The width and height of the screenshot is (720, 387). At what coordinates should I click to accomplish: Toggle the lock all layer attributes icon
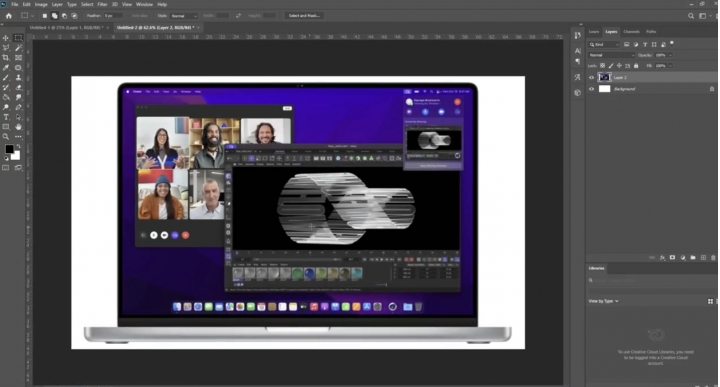[x=636, y=66]
